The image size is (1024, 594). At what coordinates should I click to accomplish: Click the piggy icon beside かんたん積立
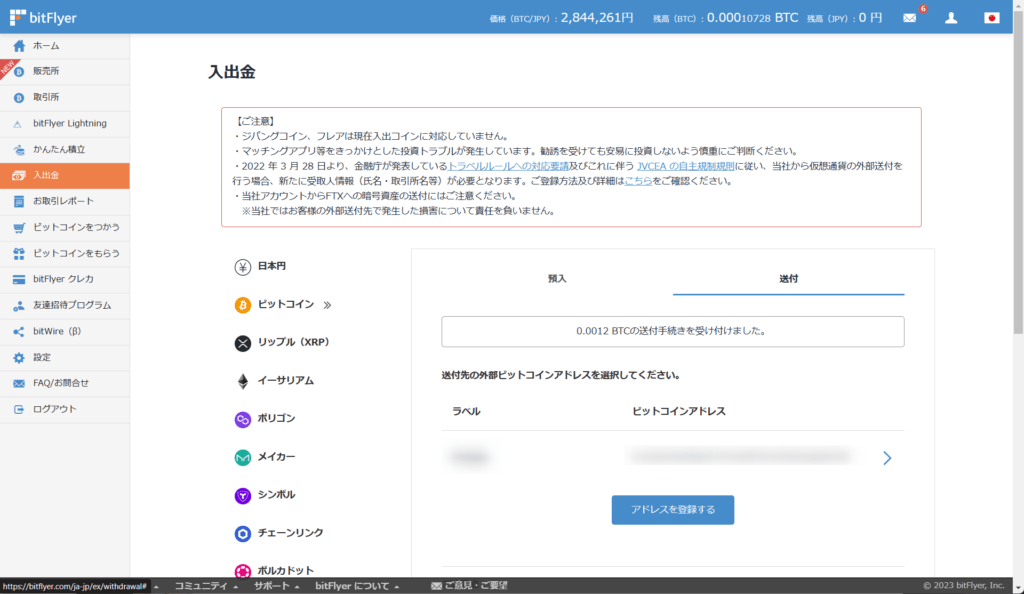19,149
